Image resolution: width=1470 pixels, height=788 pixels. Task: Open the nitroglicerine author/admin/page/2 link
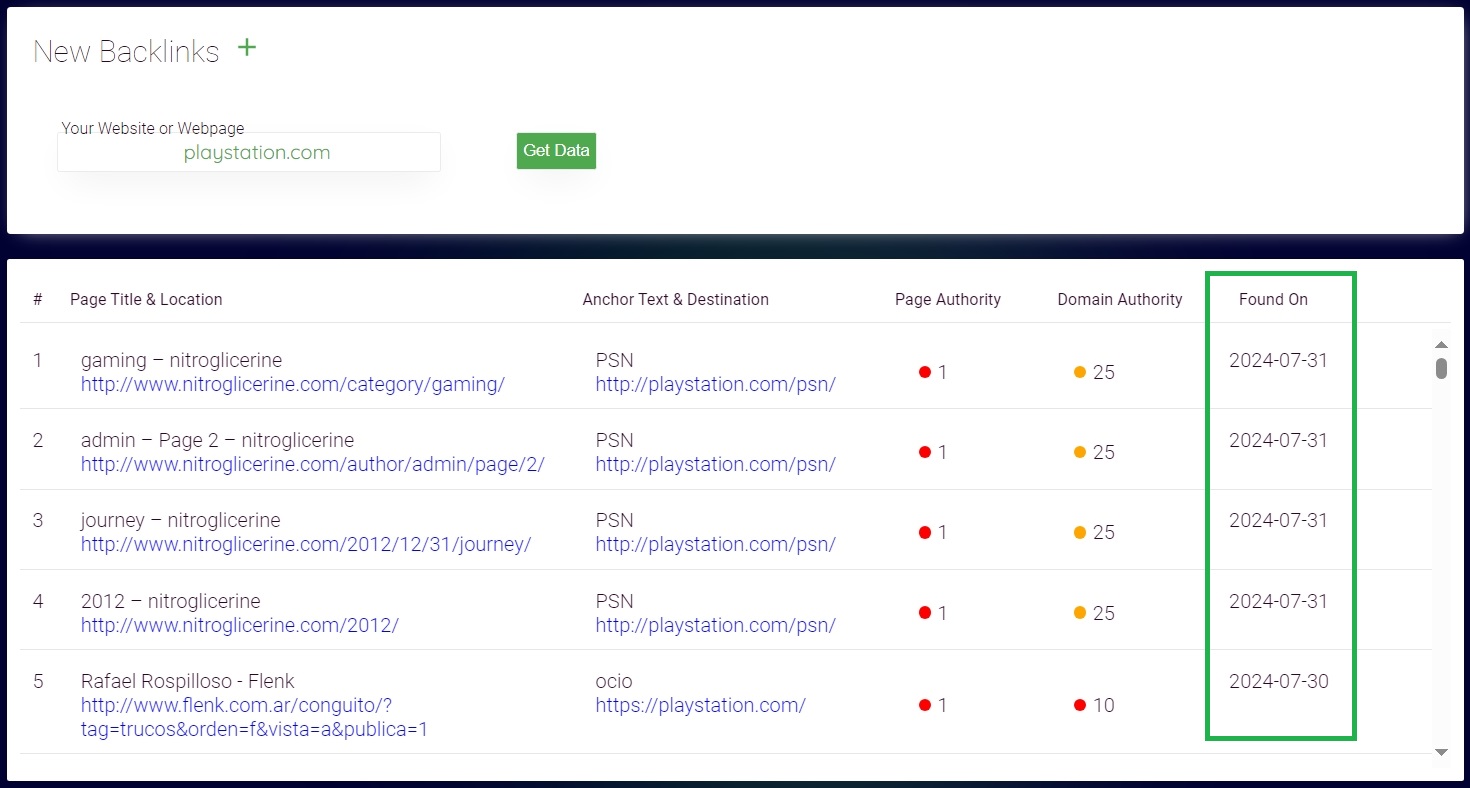click(312, 464)
